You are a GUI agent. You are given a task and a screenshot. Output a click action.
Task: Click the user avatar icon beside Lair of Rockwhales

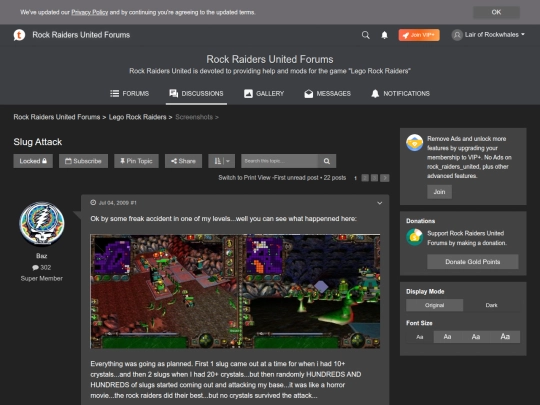click(457, 35)
